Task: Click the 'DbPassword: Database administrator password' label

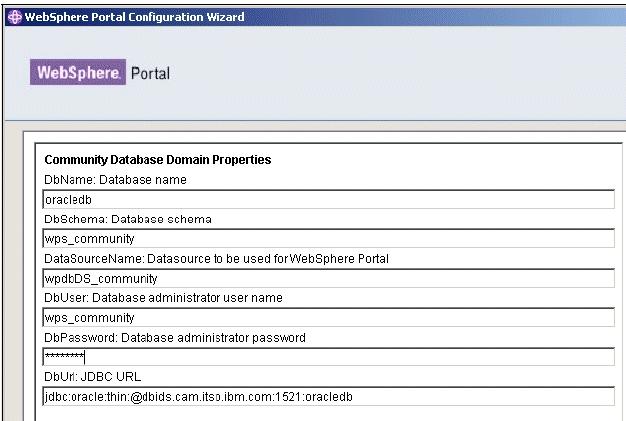Action: (x=175, y=338)
